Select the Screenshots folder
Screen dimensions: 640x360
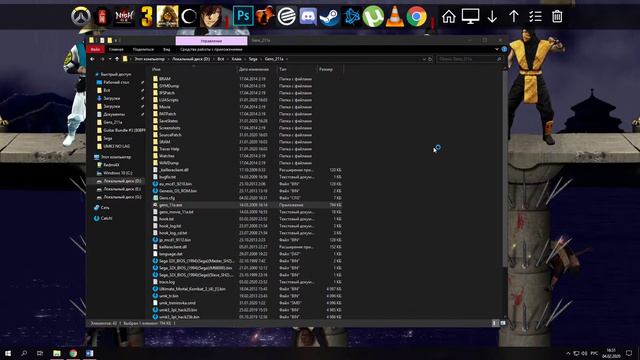click(169, 128)
